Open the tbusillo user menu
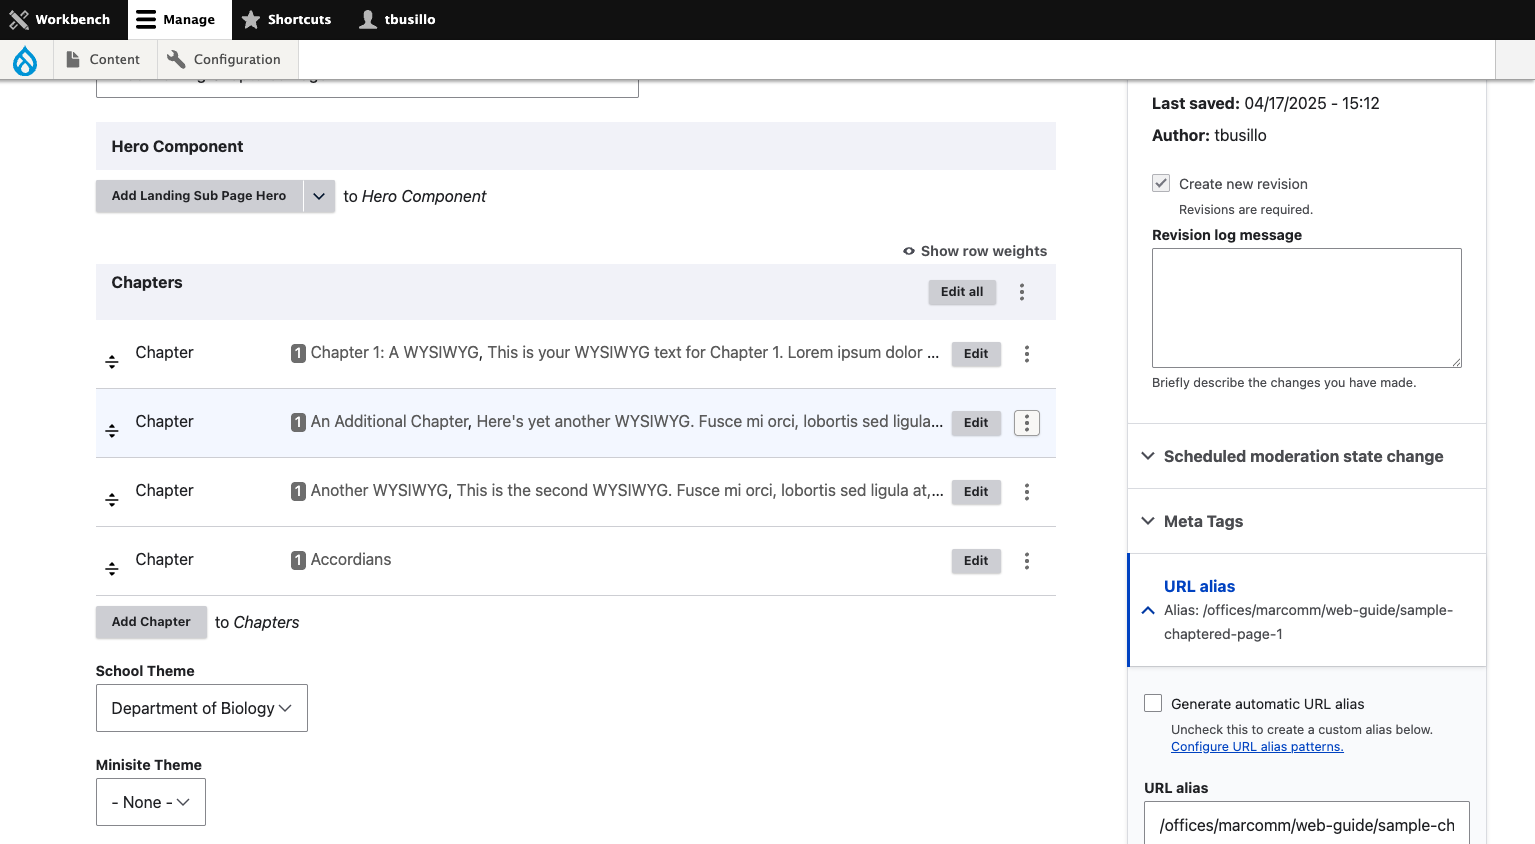 [398, 20]
